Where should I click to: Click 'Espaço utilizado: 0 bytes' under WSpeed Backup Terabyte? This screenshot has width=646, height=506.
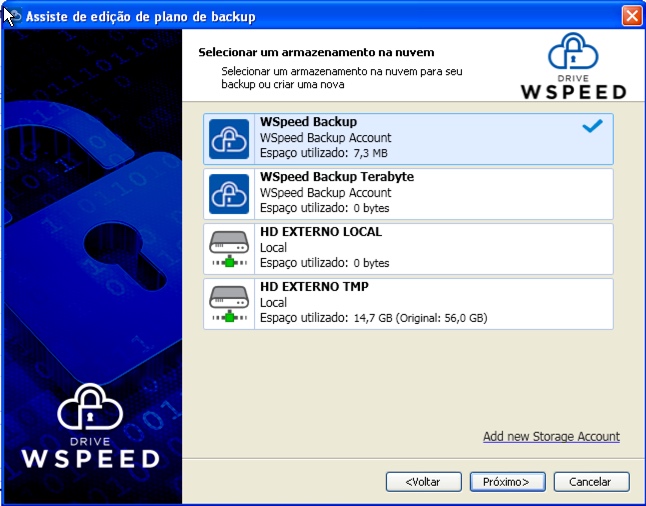pyautogui.click(x=324, y=208)
